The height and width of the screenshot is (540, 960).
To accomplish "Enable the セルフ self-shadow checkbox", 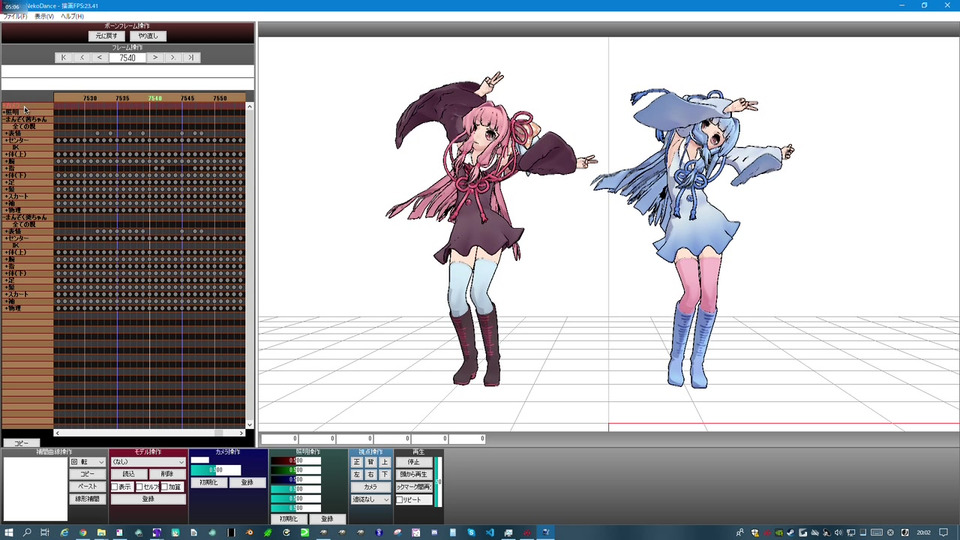I will point(141,487).
